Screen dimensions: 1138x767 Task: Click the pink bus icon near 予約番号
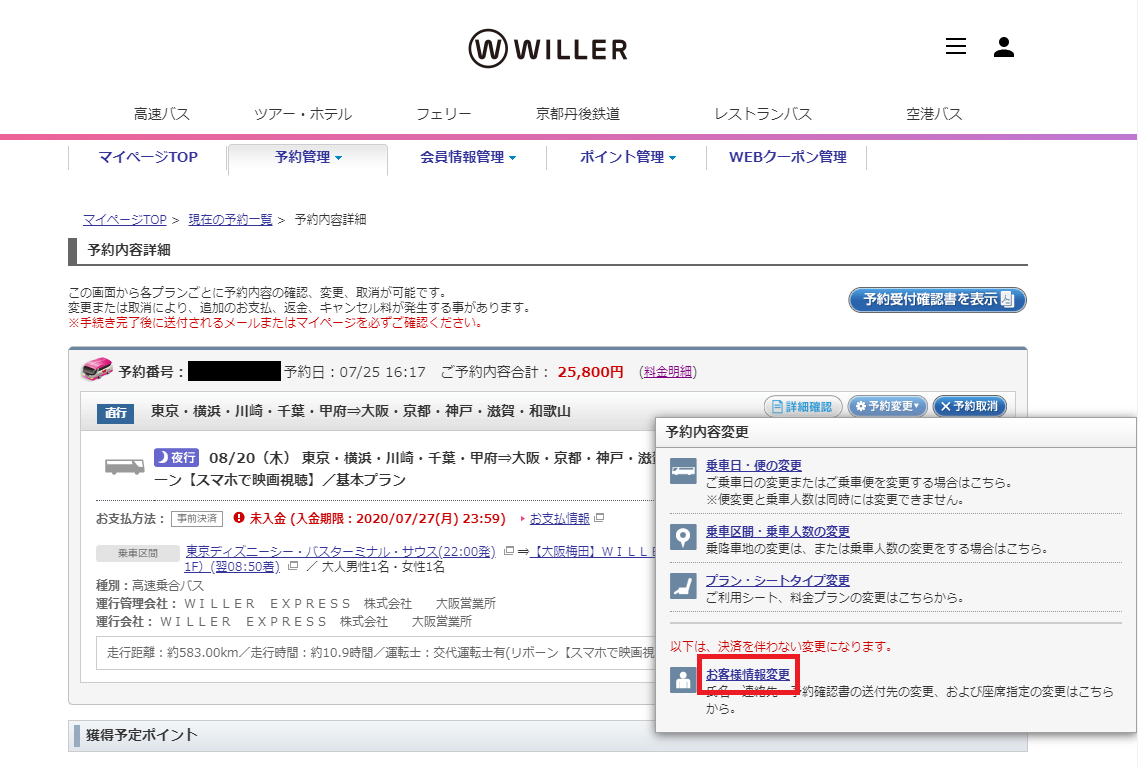pos(97,369)
